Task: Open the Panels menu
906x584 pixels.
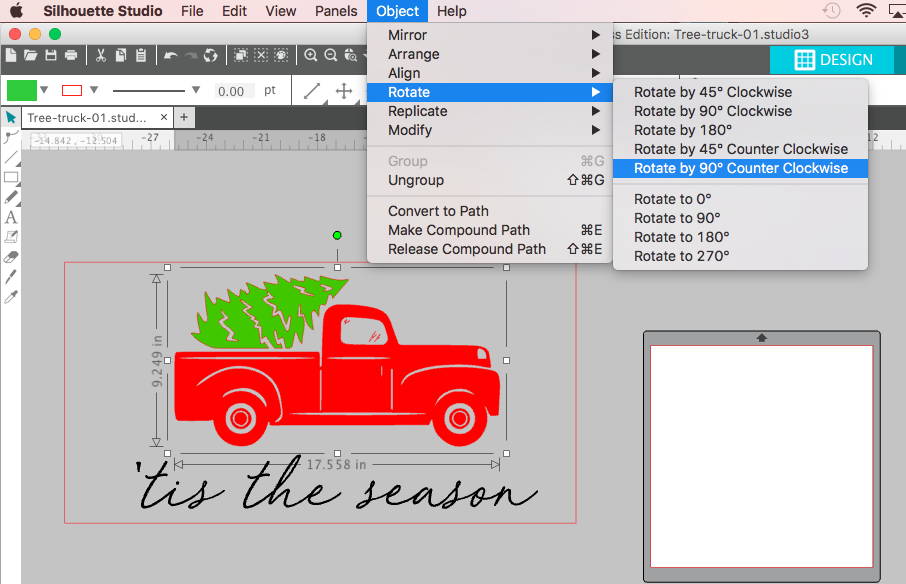Action: pos(336,11)
